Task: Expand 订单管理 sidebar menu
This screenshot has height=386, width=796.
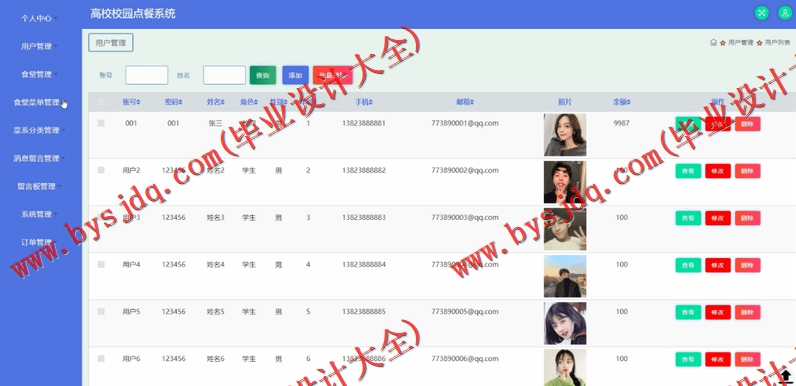Action: [39, 242]
